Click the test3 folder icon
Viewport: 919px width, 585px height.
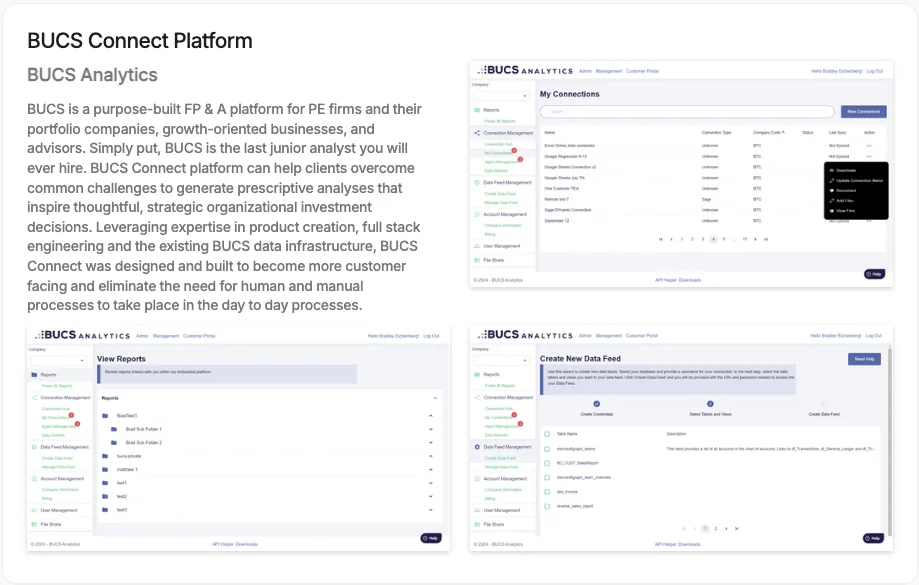(105, 510)
